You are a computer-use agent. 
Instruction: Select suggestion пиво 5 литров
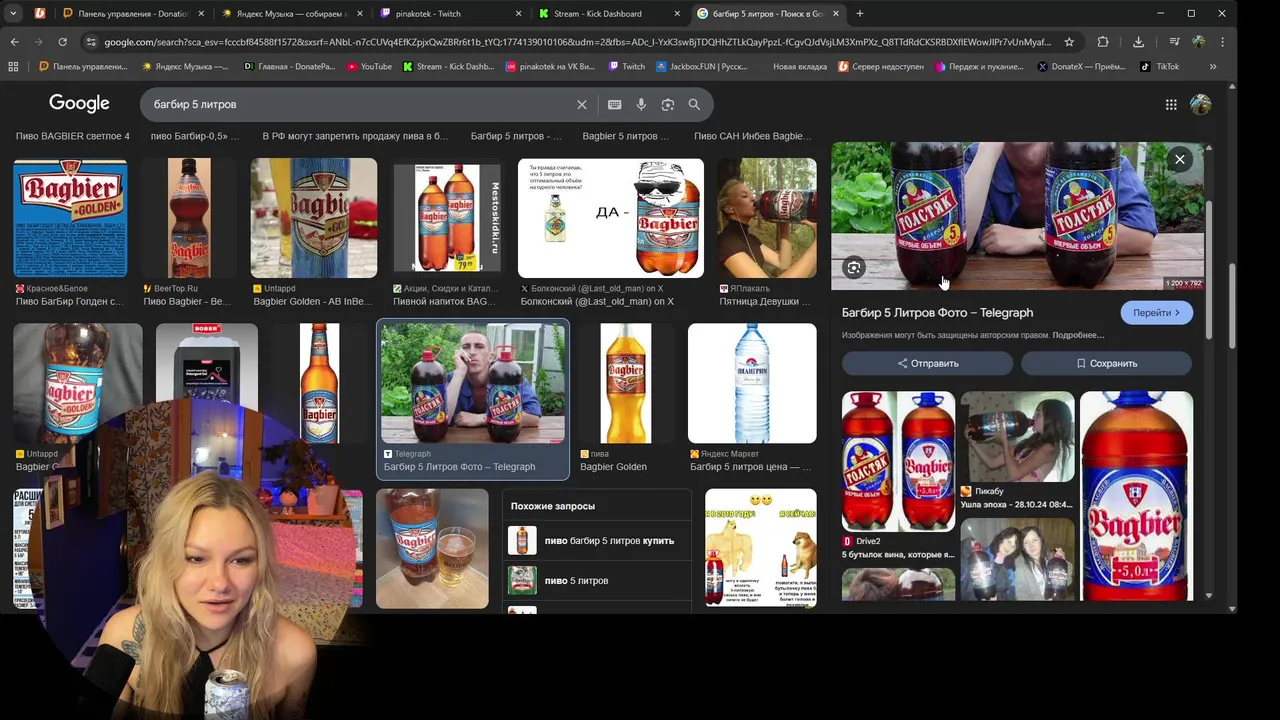(596, 581)
